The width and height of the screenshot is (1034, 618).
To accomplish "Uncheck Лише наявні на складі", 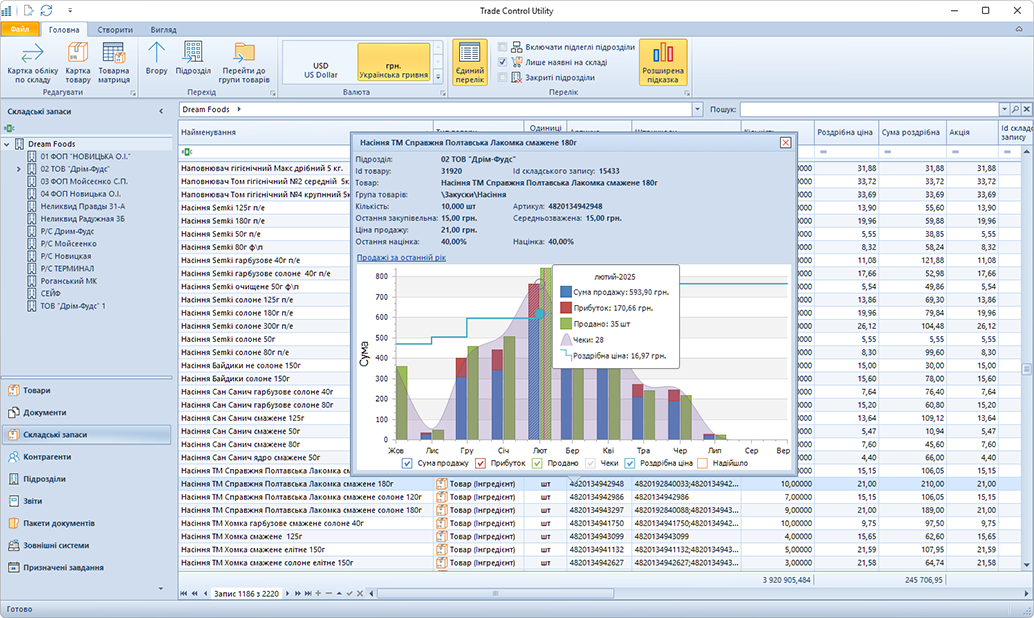I will coord(503,62).
